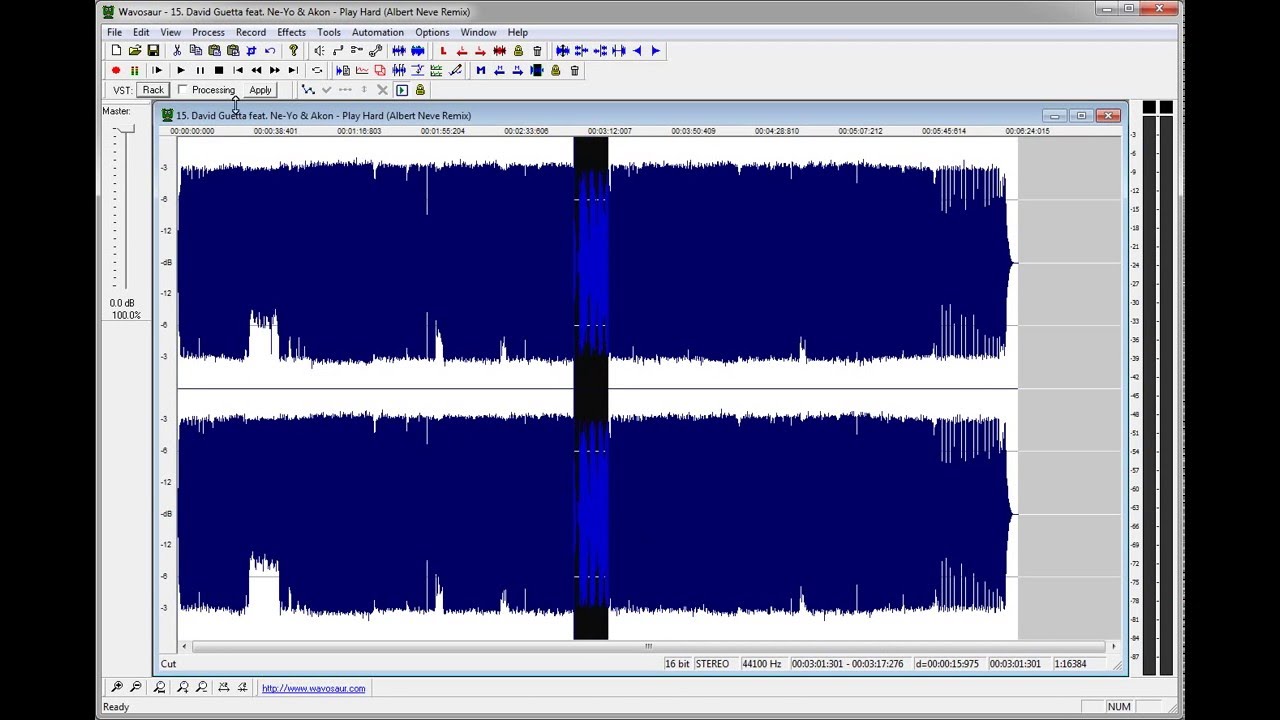
Task: Click the 00:03:12:007 timeline marker
Action: tap(609, 131)
